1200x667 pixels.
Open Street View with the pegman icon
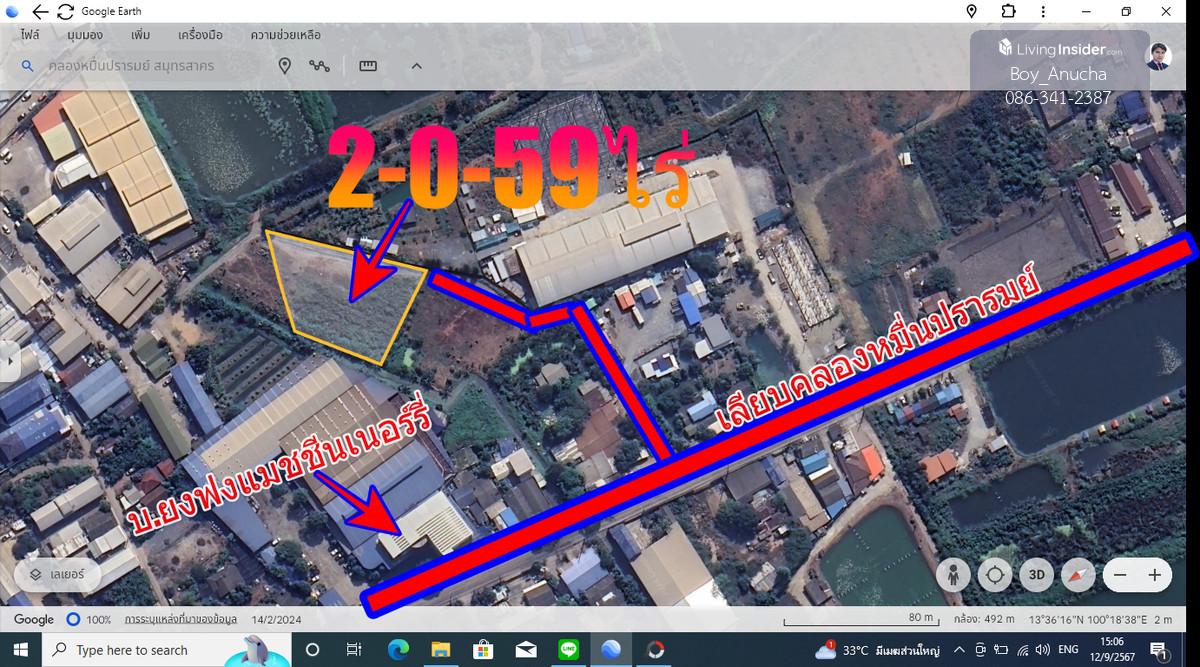click(953, 575)
